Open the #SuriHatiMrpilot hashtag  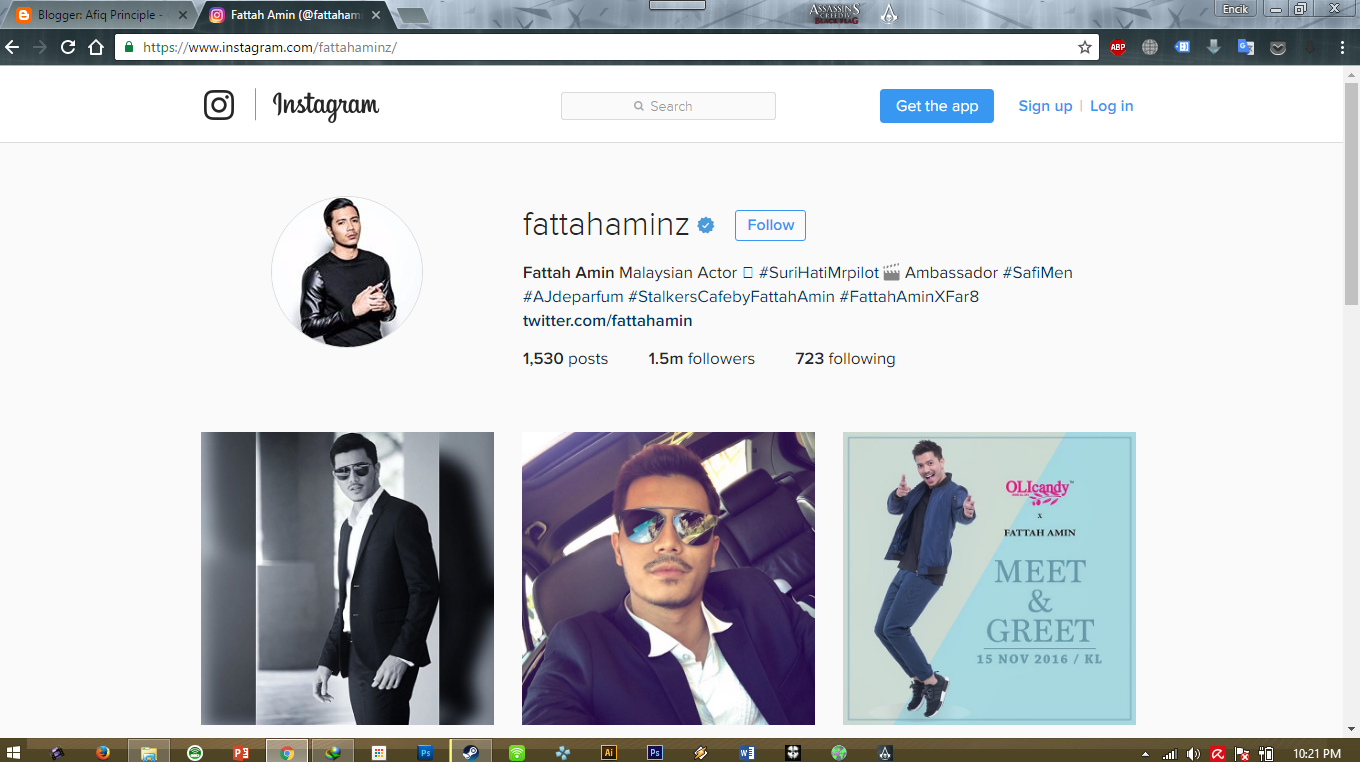819,272
